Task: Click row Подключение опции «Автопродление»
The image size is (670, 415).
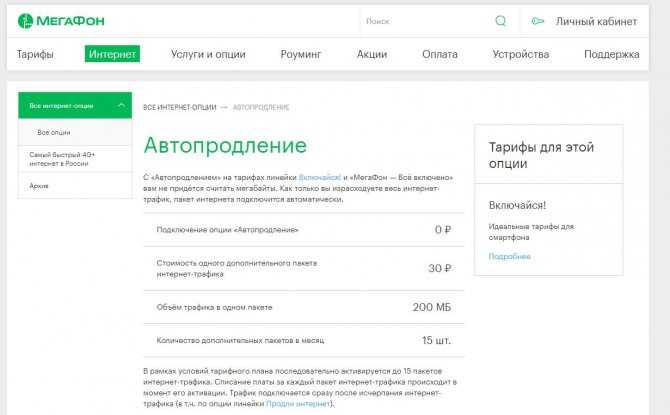Action: tap(303, 230)
